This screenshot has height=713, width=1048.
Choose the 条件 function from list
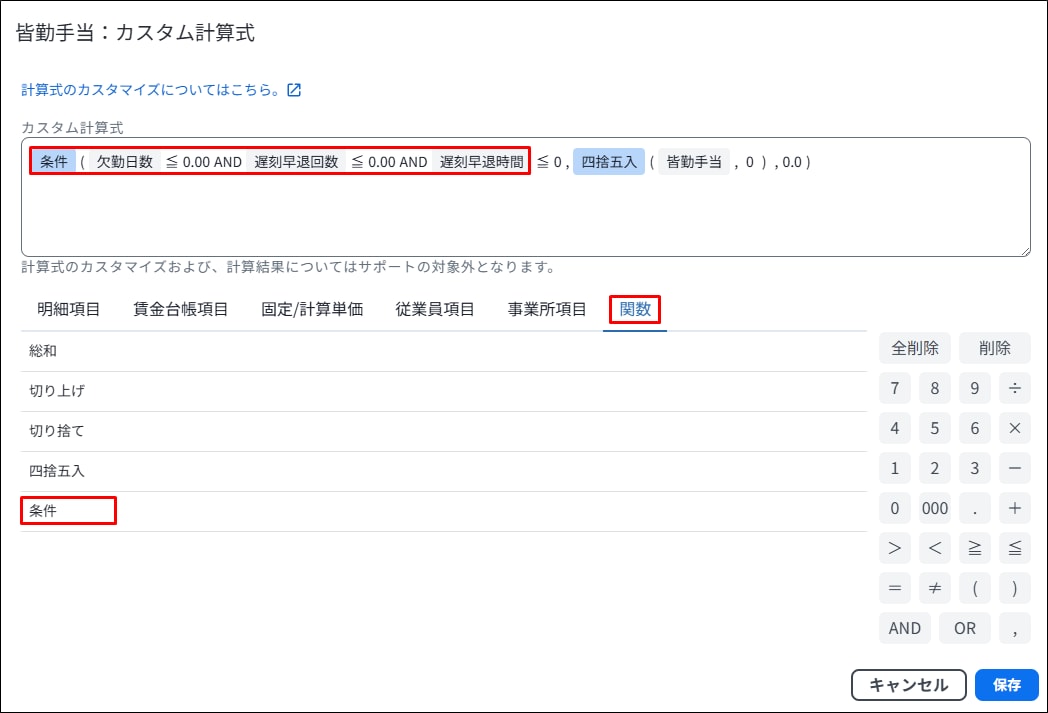point(45,511)
